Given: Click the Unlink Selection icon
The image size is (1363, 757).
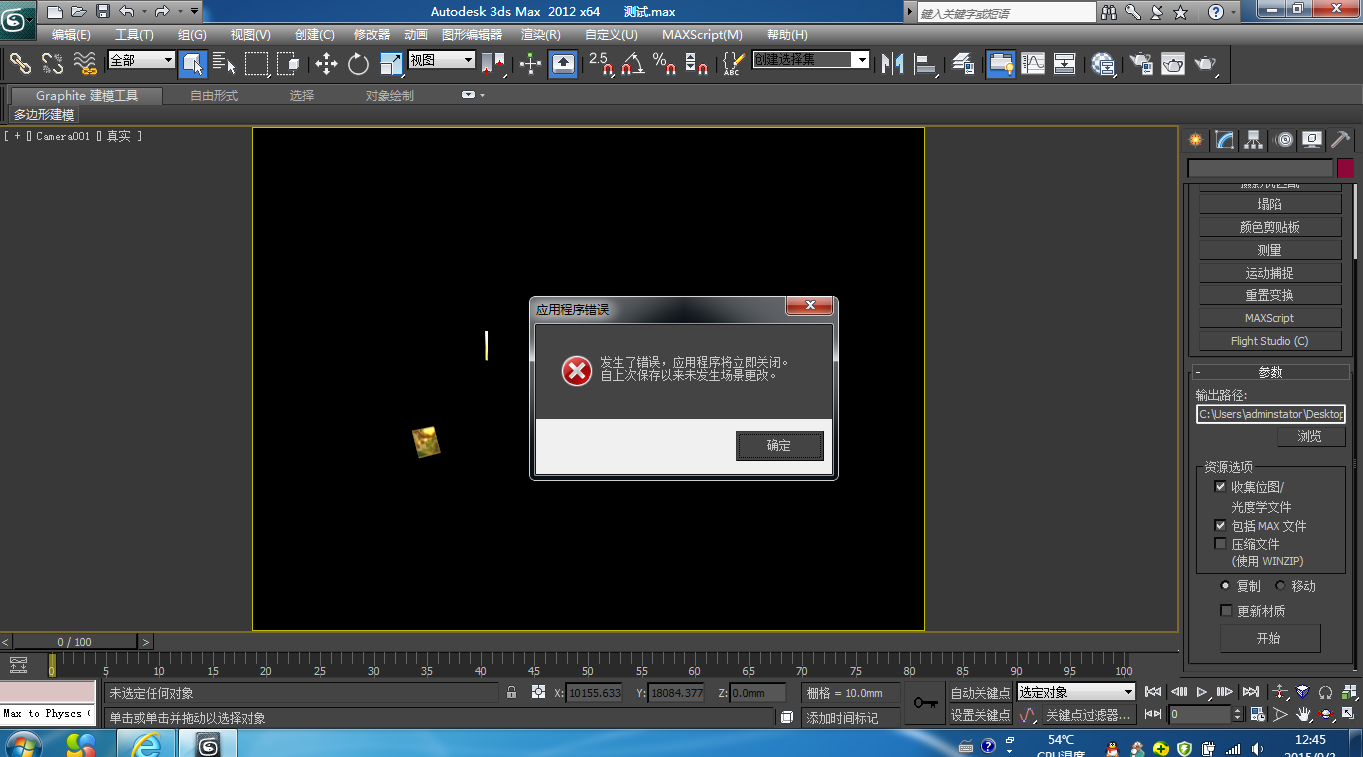Looking at the screenshot, I should [52, 64].
